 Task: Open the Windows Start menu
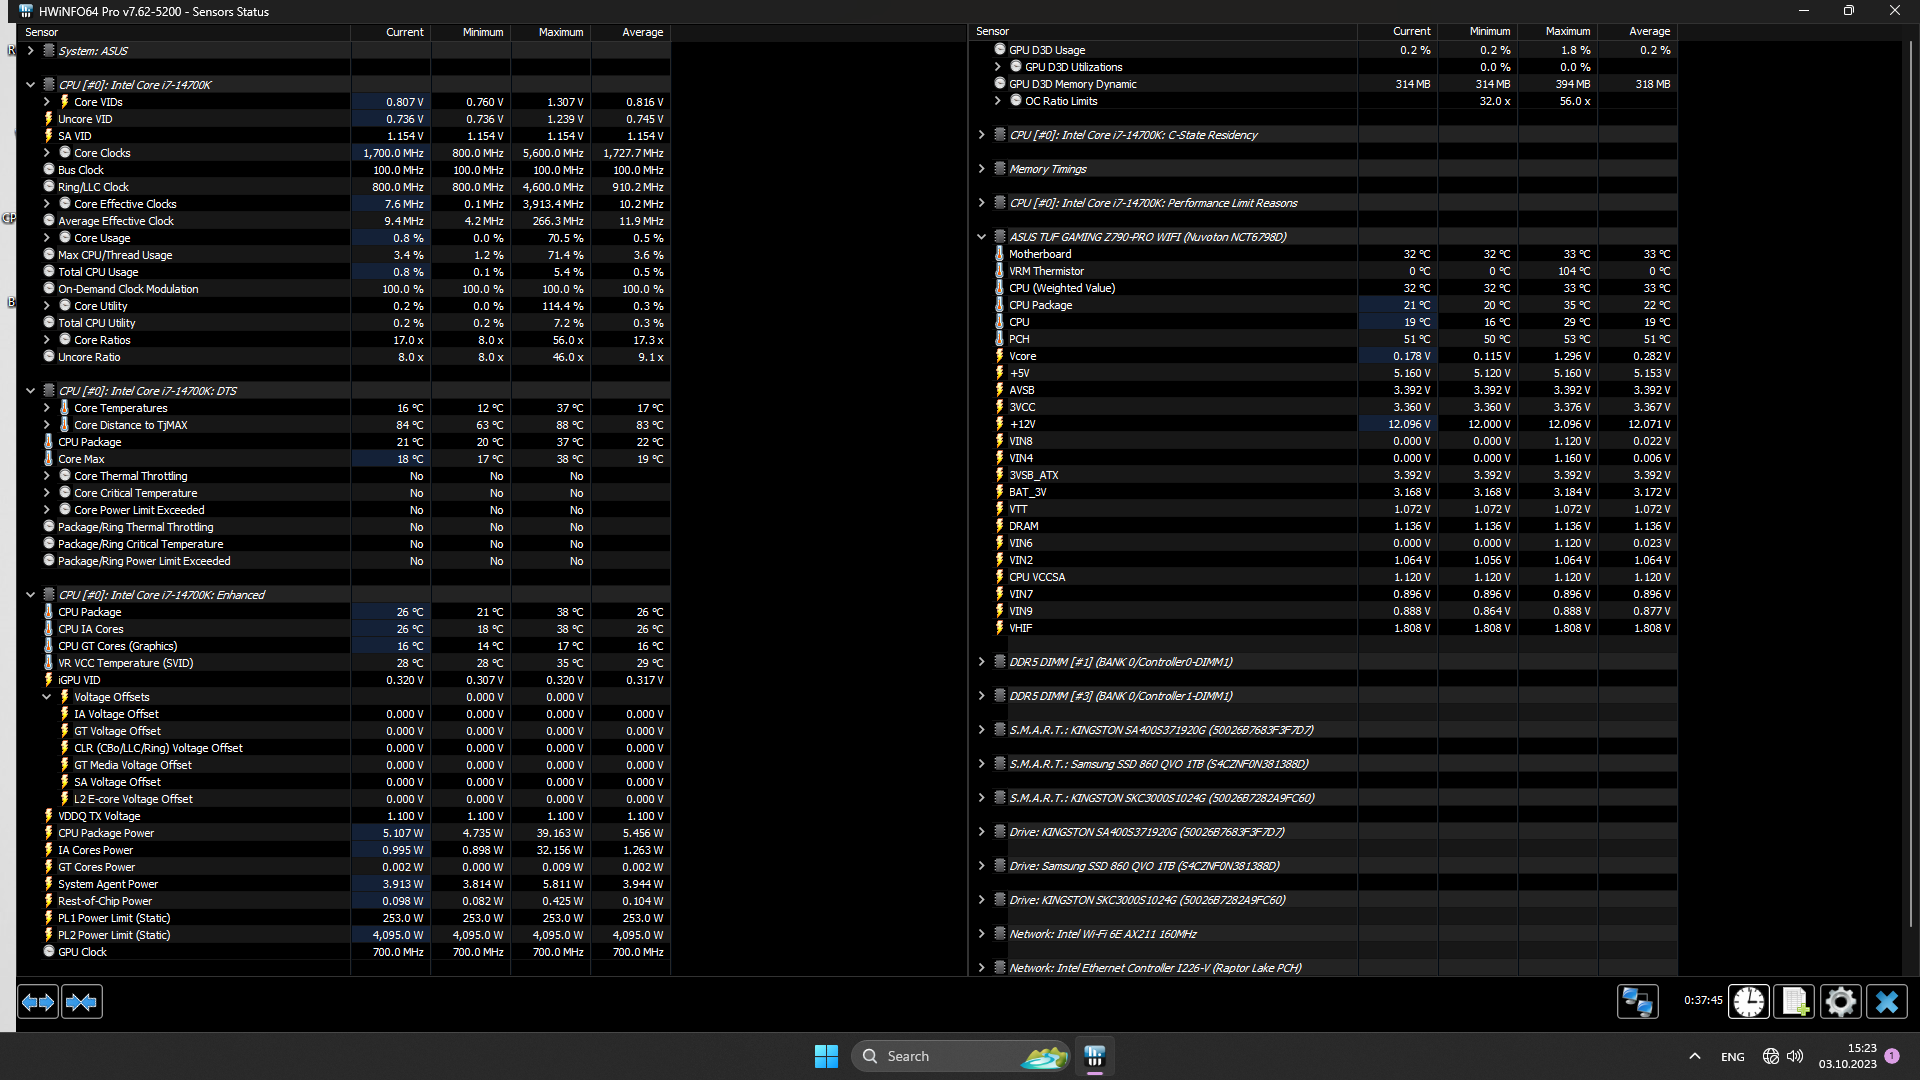pos(826,1056)
